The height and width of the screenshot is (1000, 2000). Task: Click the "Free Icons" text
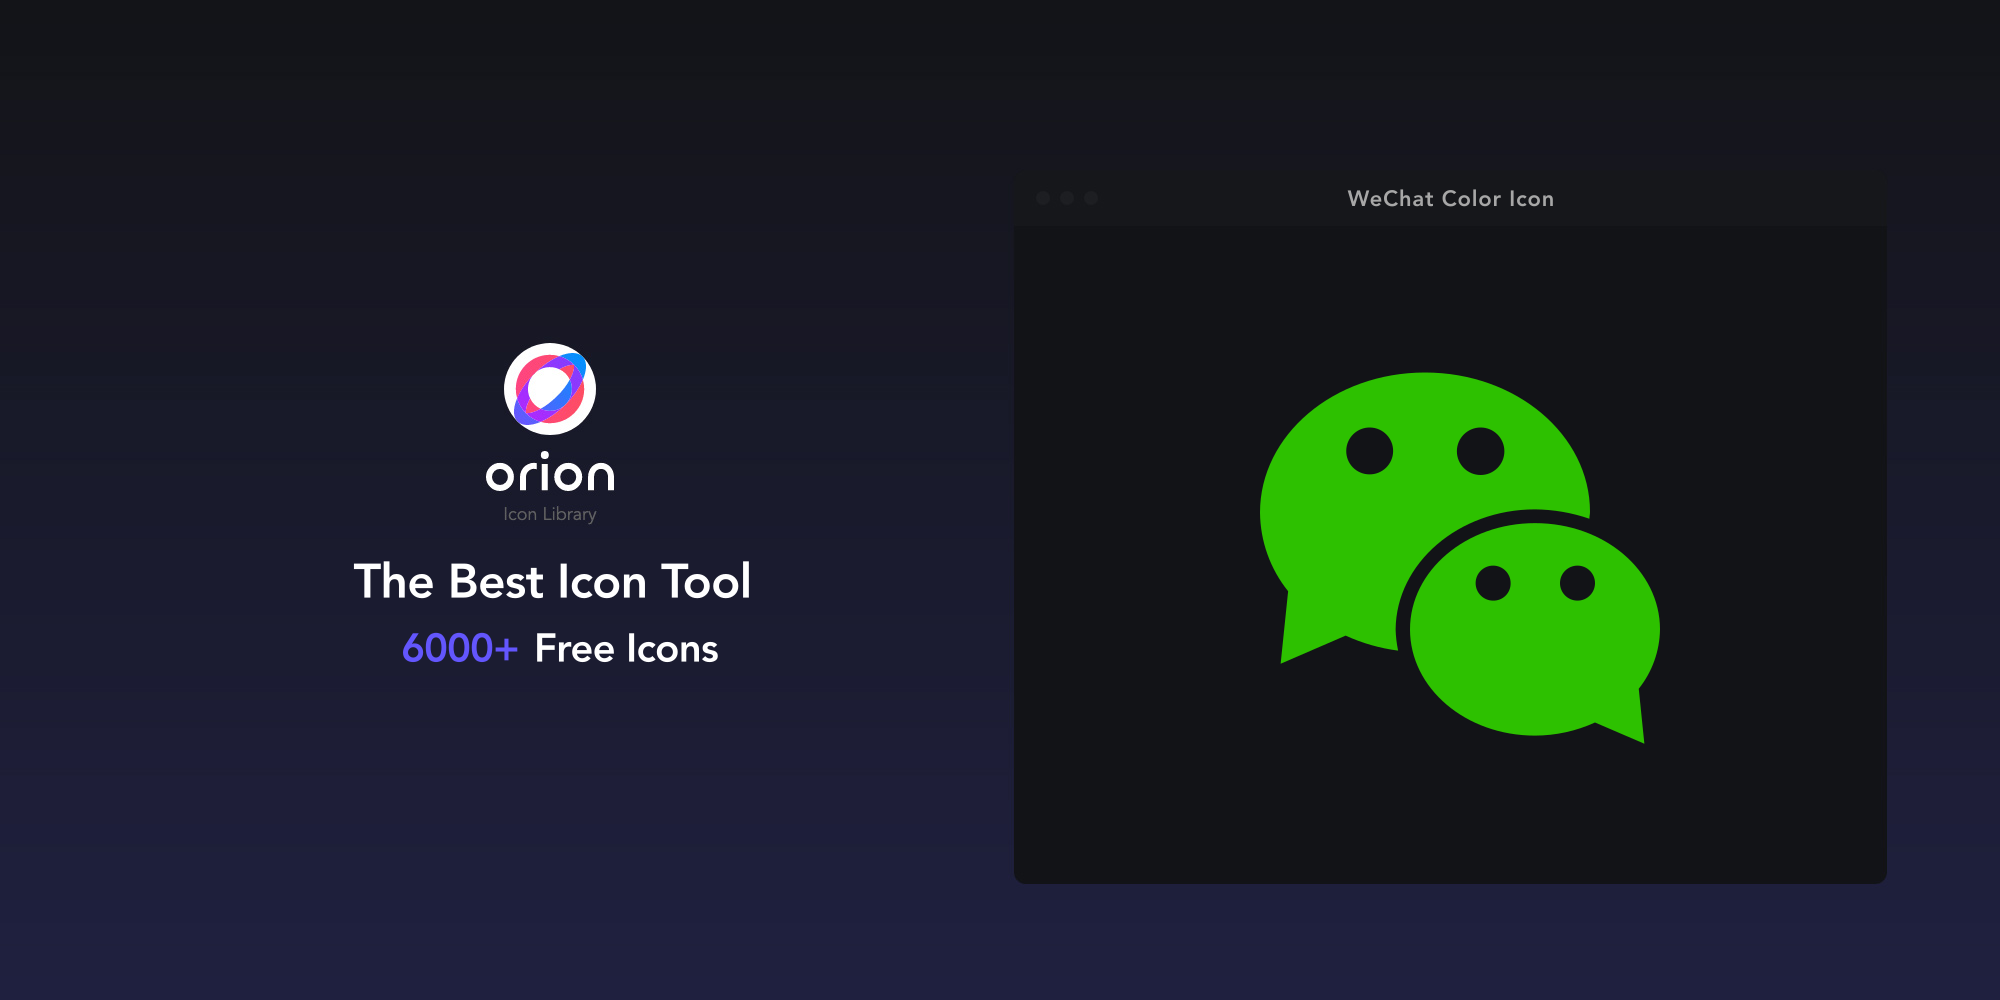coord(626,649)
